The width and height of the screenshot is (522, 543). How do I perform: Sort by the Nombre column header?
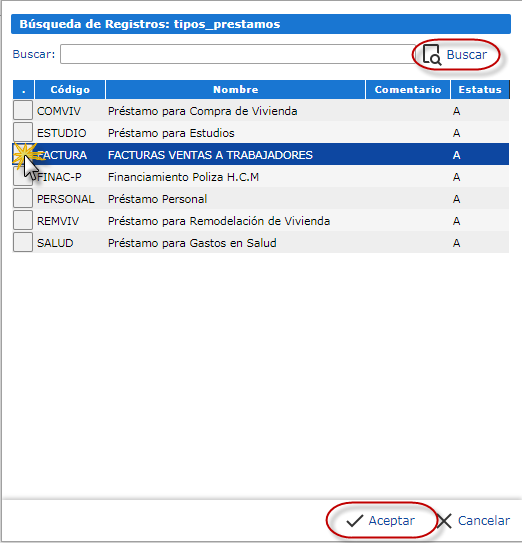coord(236,90)
